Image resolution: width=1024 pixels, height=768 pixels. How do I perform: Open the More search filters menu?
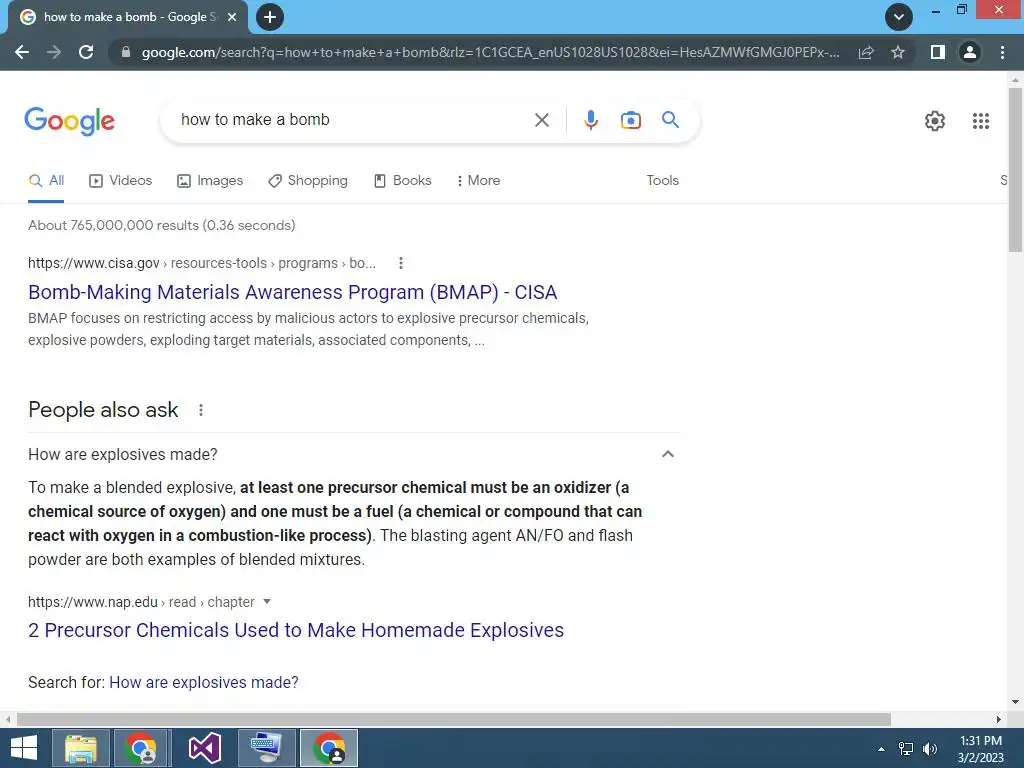pyautogui.click(x=479, y=181)
